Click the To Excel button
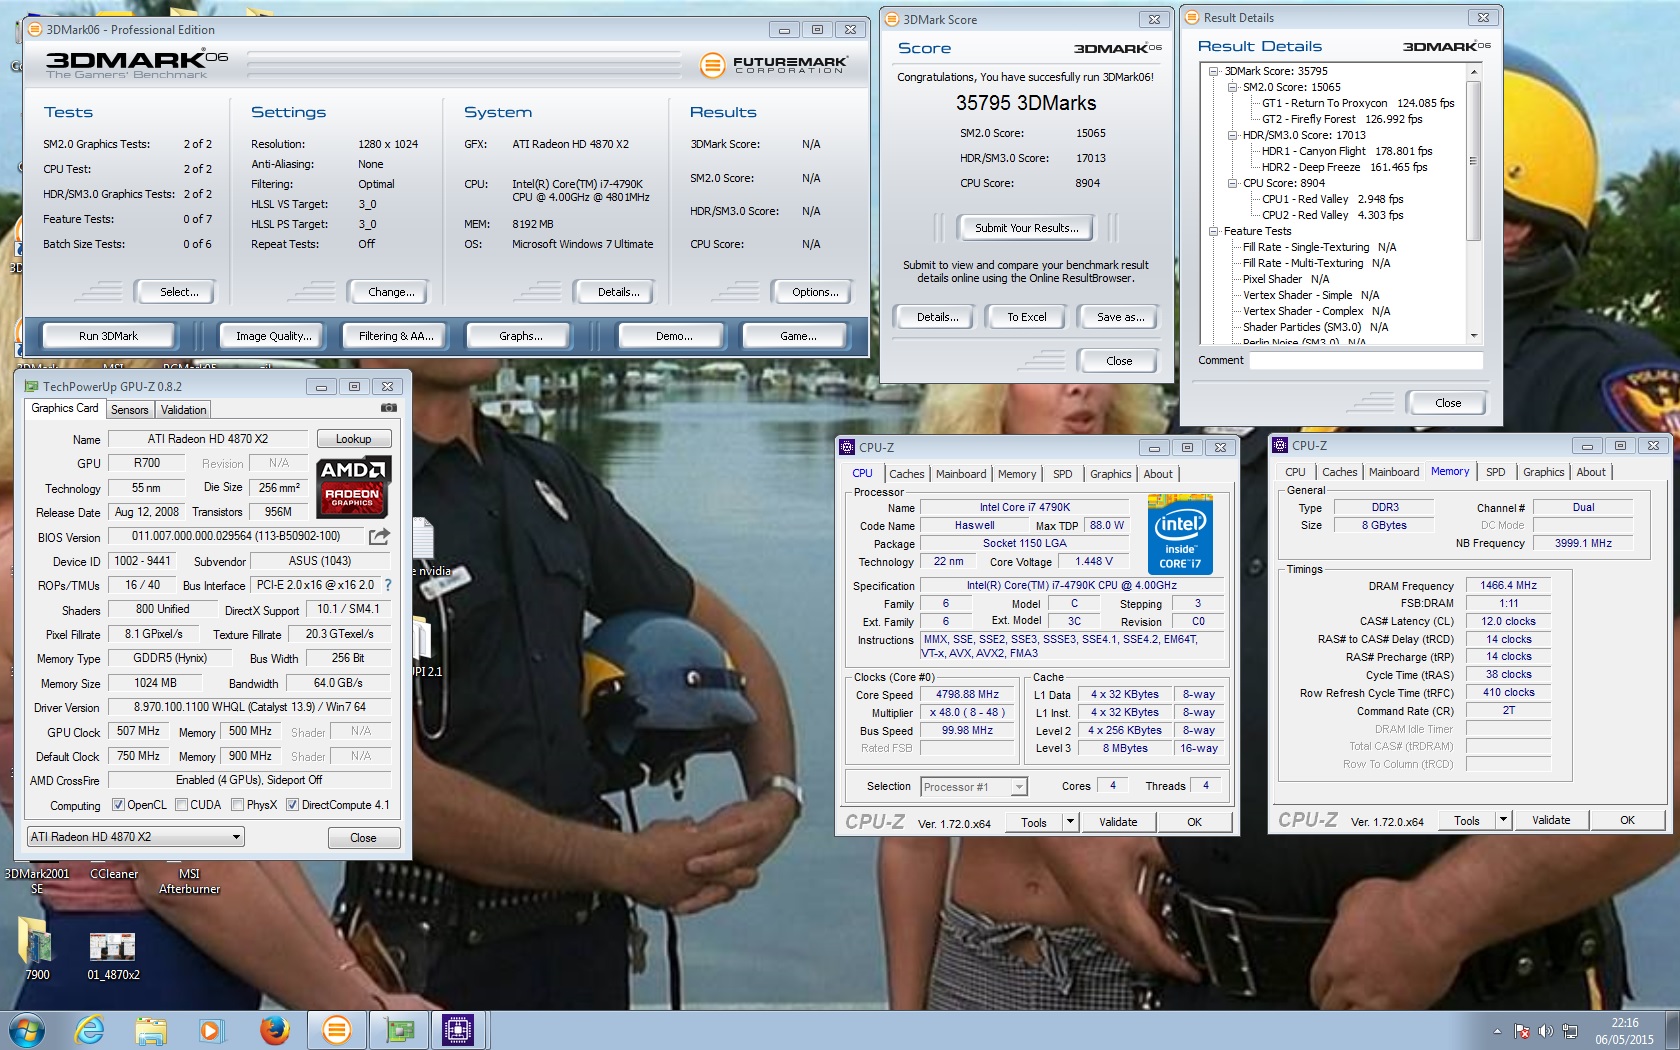 (x=1026, y=317)
